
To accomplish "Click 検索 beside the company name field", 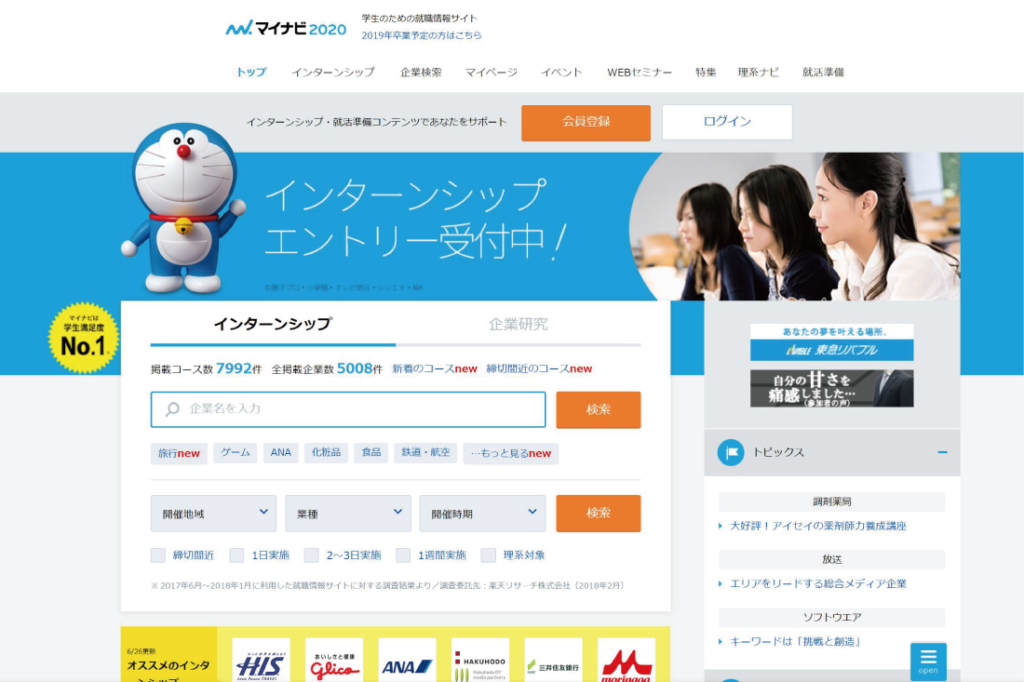I will 598,410.
